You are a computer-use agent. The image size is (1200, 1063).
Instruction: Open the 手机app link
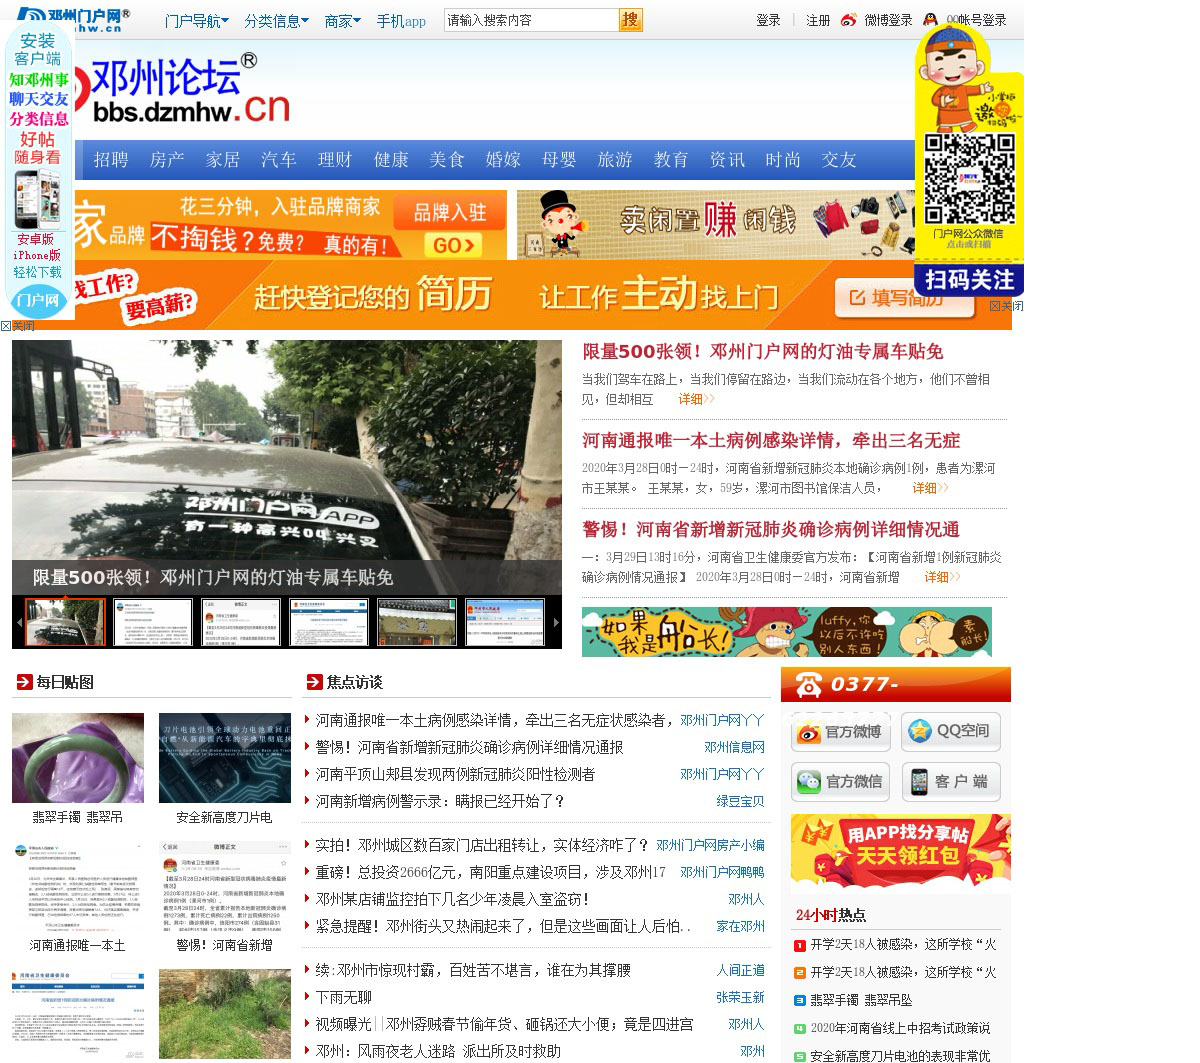point(401,20)
